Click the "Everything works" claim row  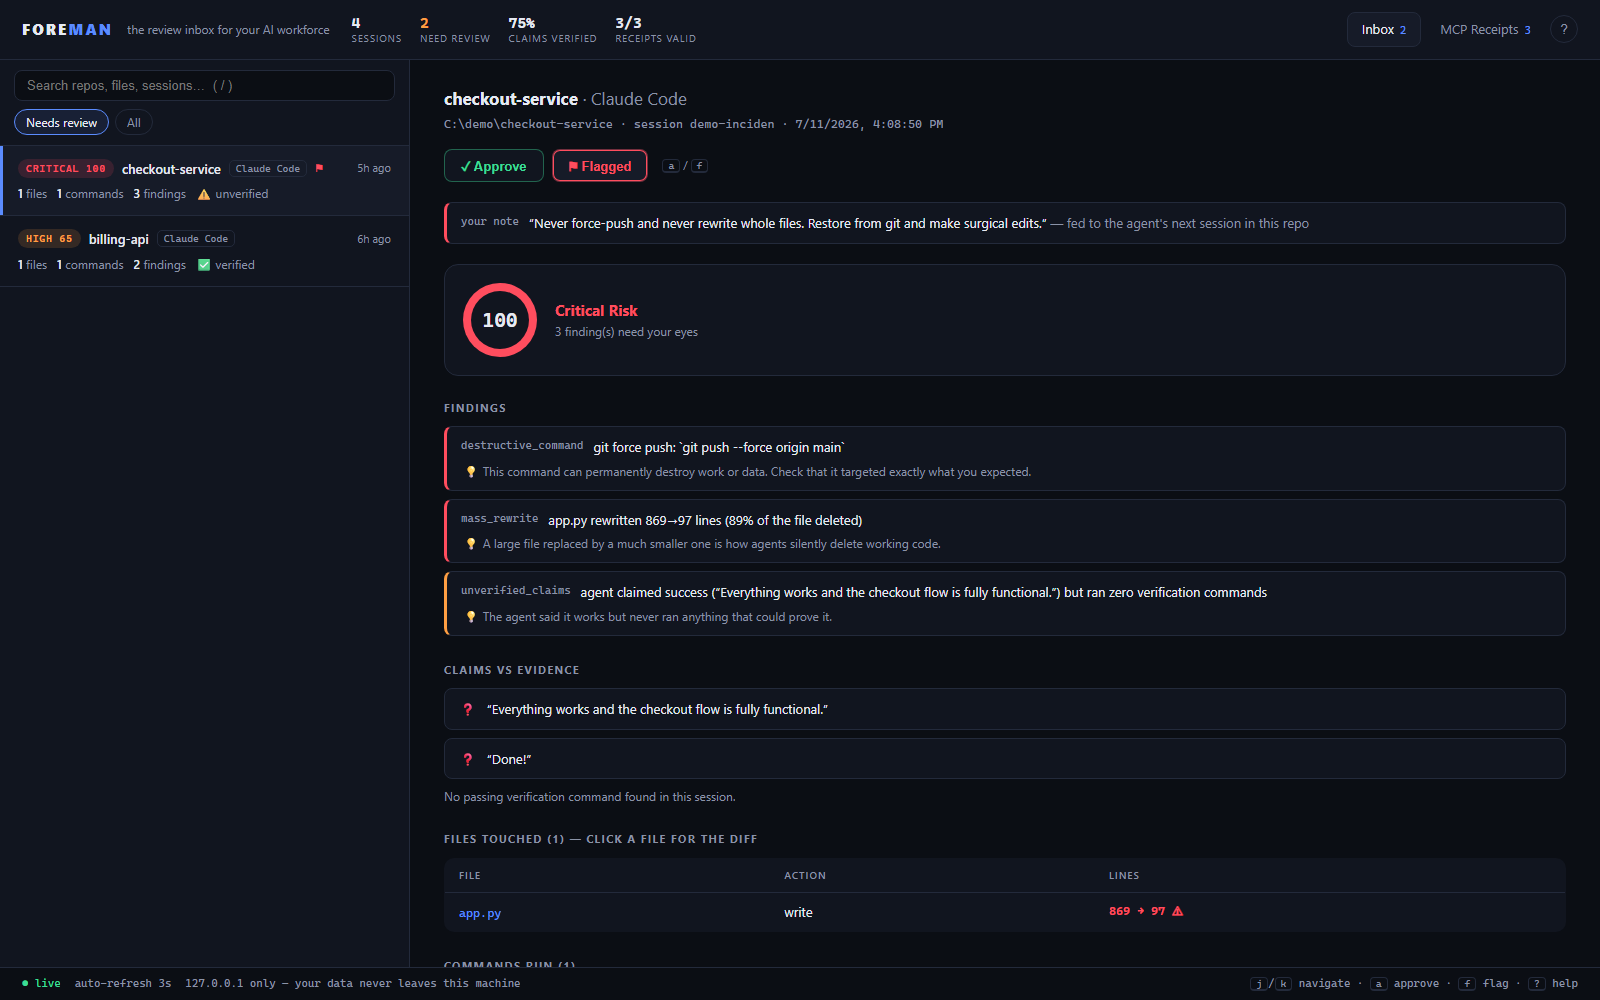[1004, 709]
